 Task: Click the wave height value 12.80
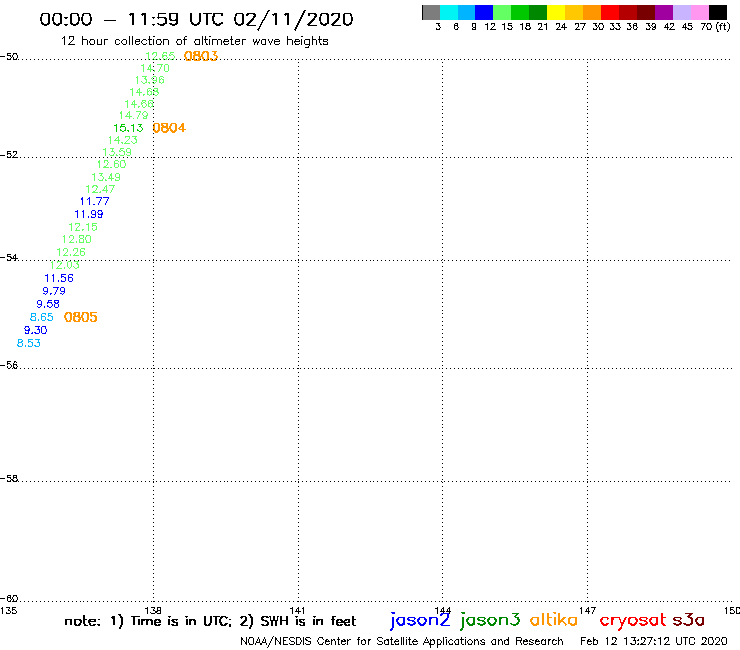(77, 239)
